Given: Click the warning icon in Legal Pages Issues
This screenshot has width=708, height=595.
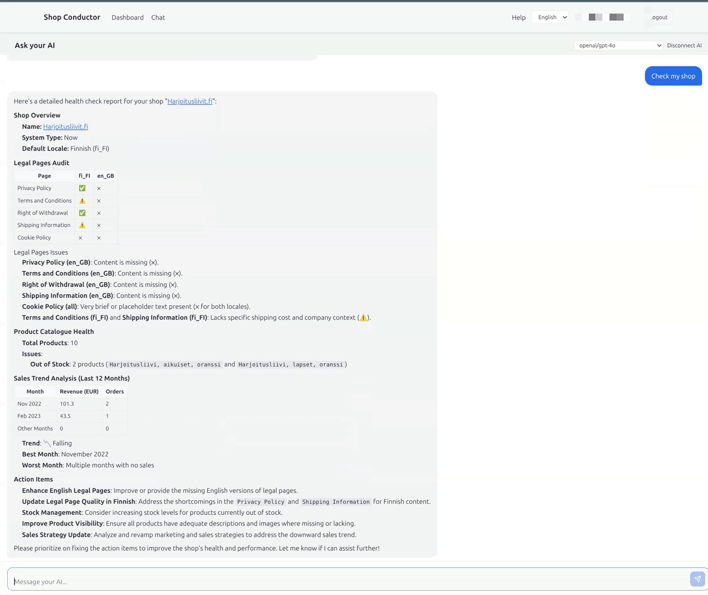Looking at the screenshot, I should 363,317.
